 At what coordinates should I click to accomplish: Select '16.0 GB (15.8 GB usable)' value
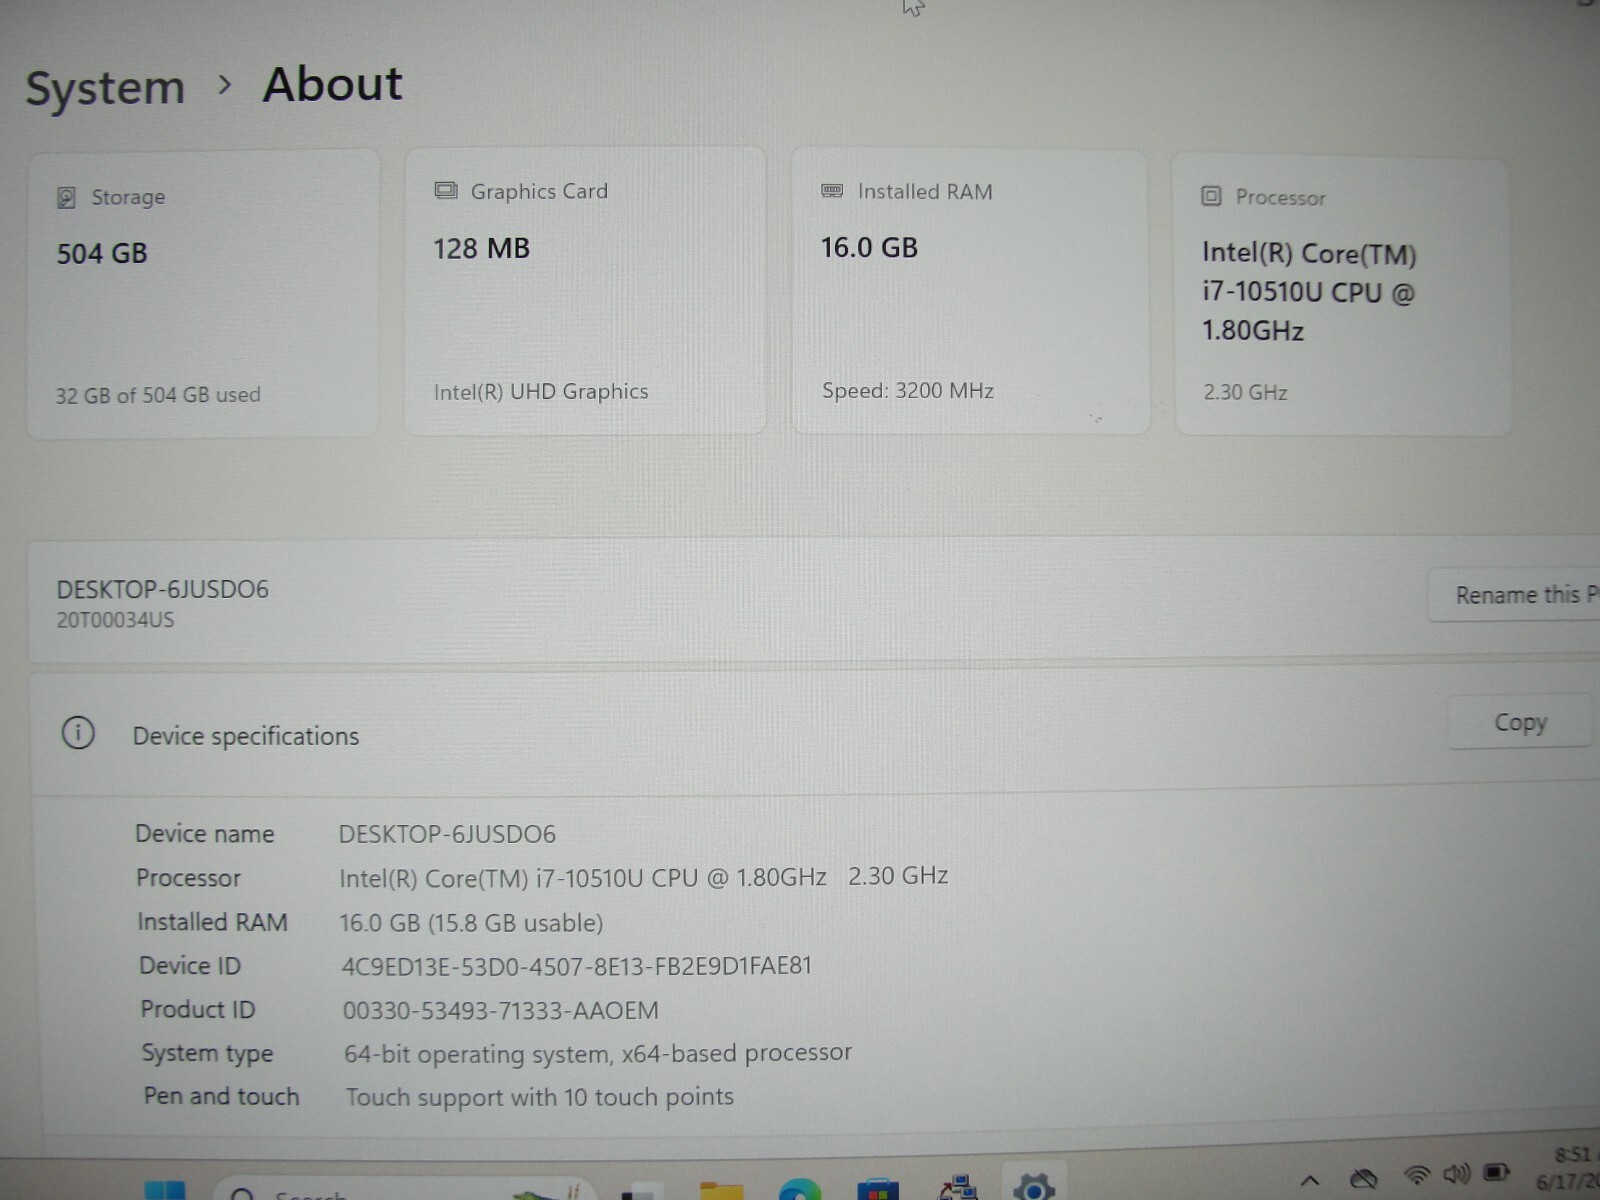point(471,922)
